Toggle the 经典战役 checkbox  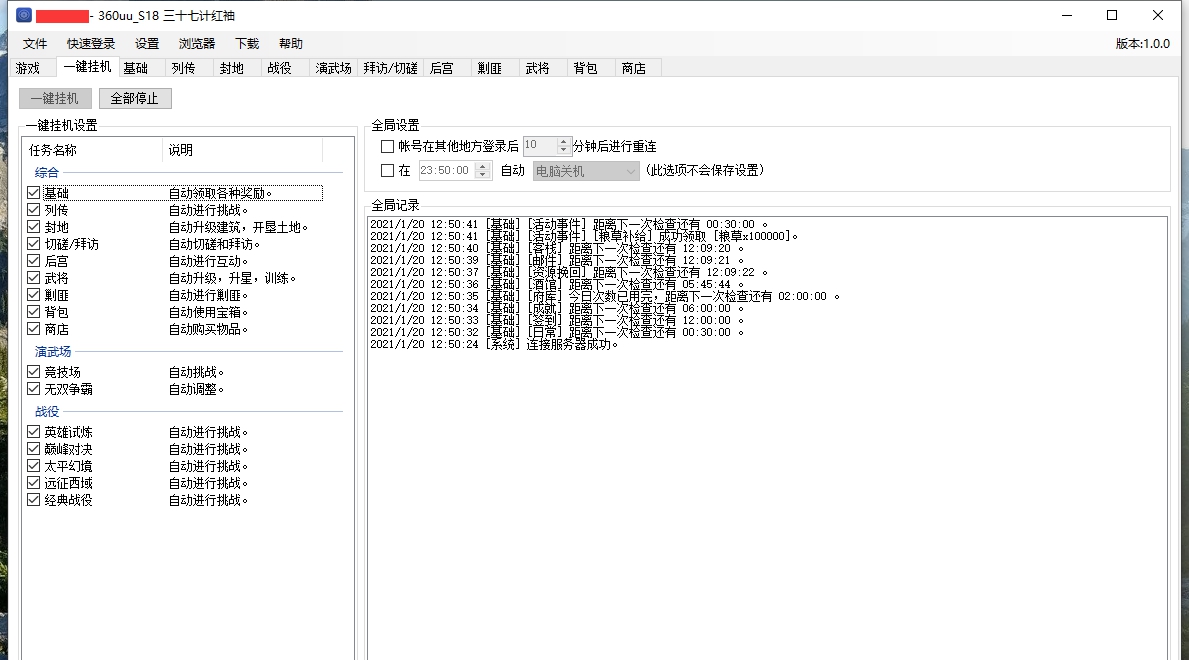click(x=33, y=499)
